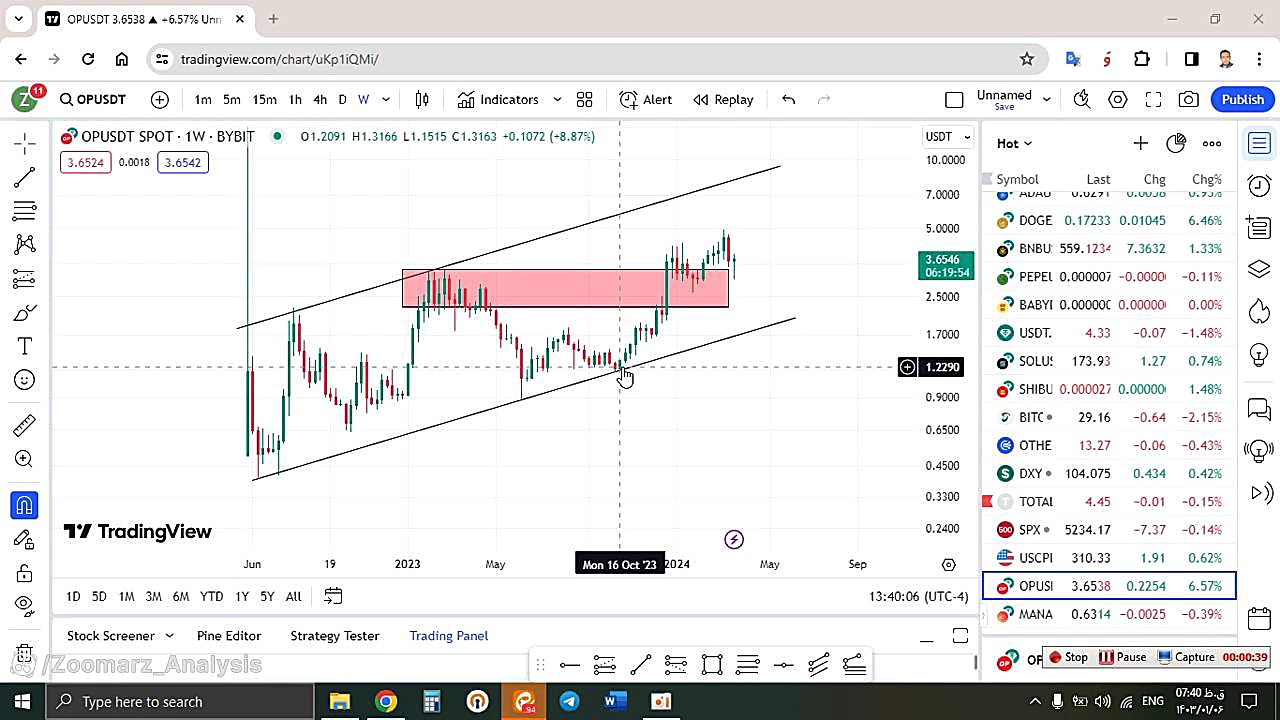Open the layout setup square icon

click(x=954, y=99)
